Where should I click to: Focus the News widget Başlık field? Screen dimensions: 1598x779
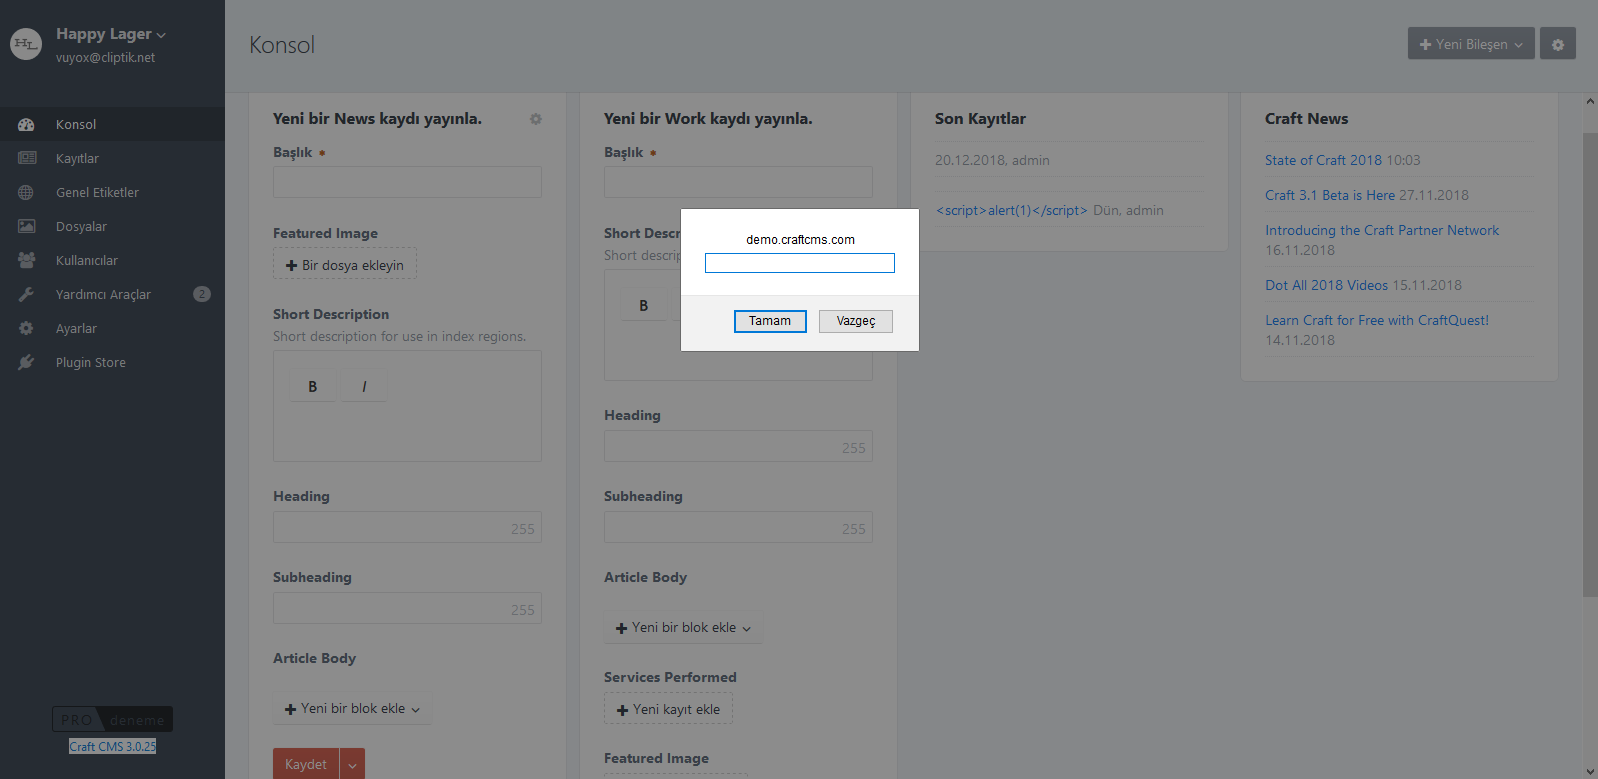(407, 182)
